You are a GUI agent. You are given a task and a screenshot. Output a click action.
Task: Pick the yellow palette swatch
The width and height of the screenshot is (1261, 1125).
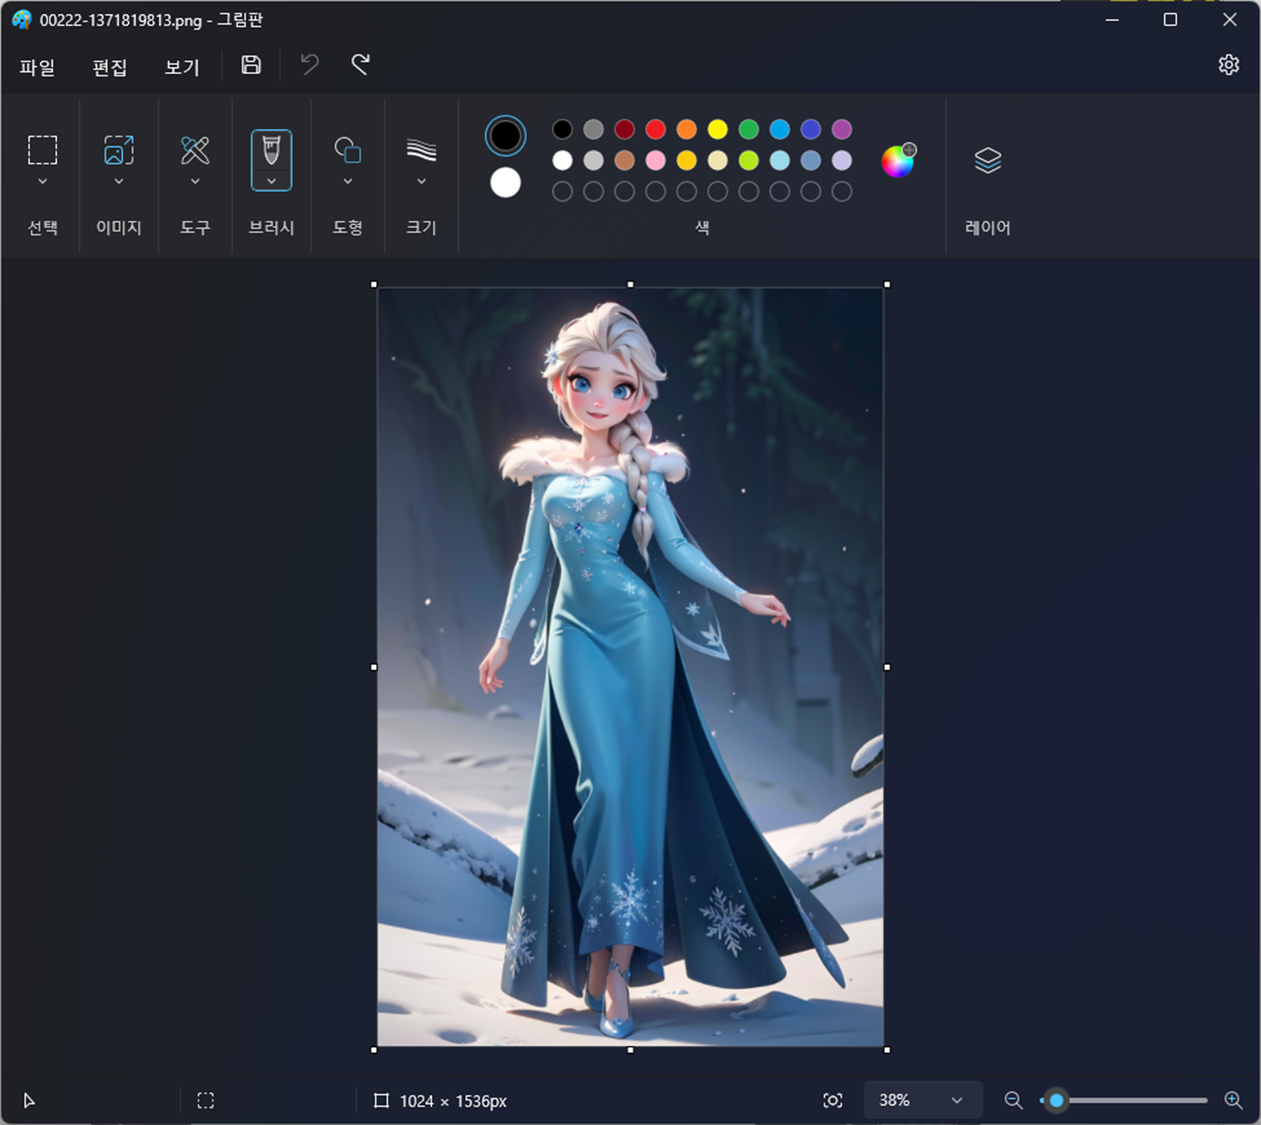tap(717, 129)
